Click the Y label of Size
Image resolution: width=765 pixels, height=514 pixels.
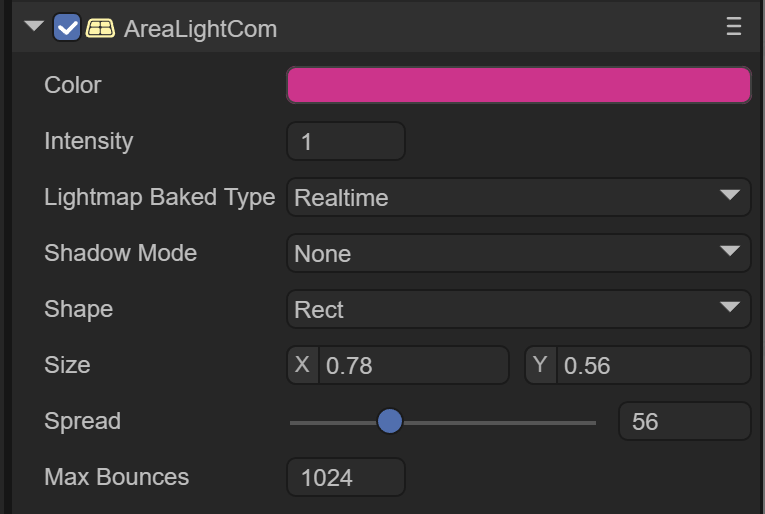(540, 365)
